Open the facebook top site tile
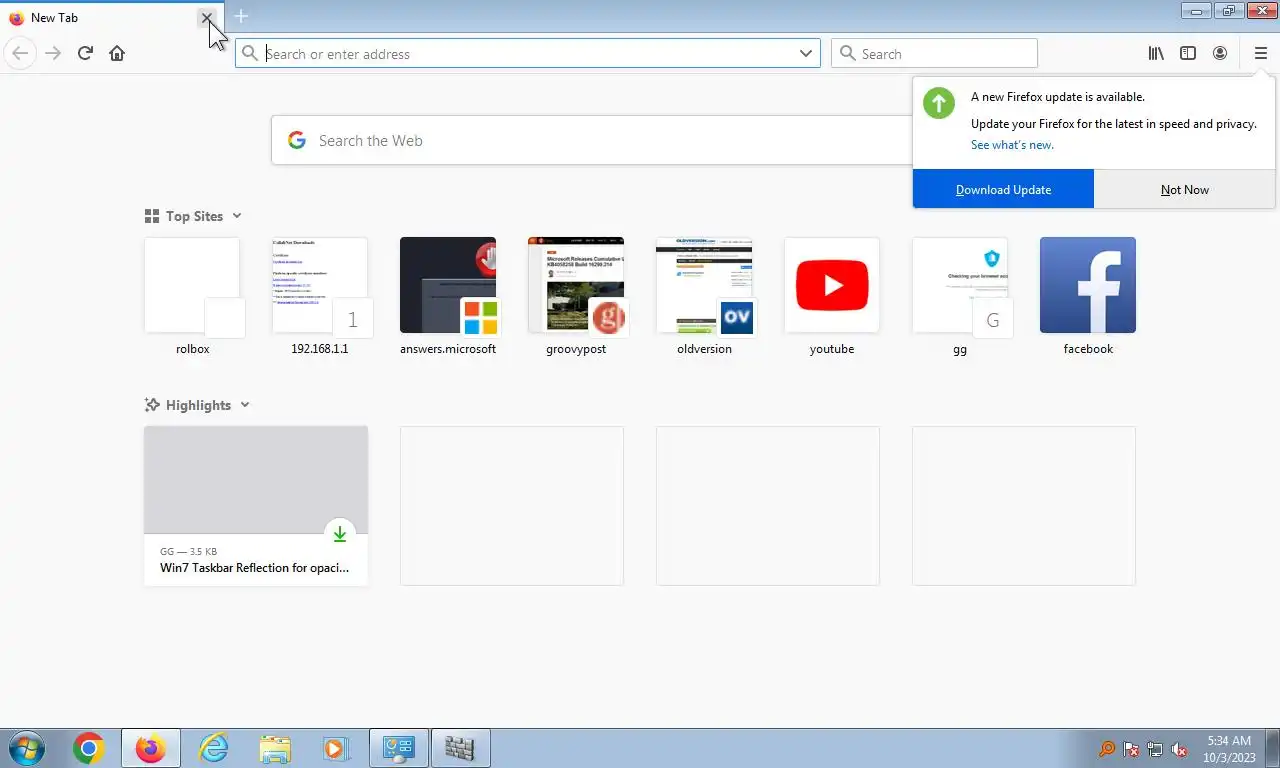Viewport: 1280px width, 768px height. (1088, 297)
